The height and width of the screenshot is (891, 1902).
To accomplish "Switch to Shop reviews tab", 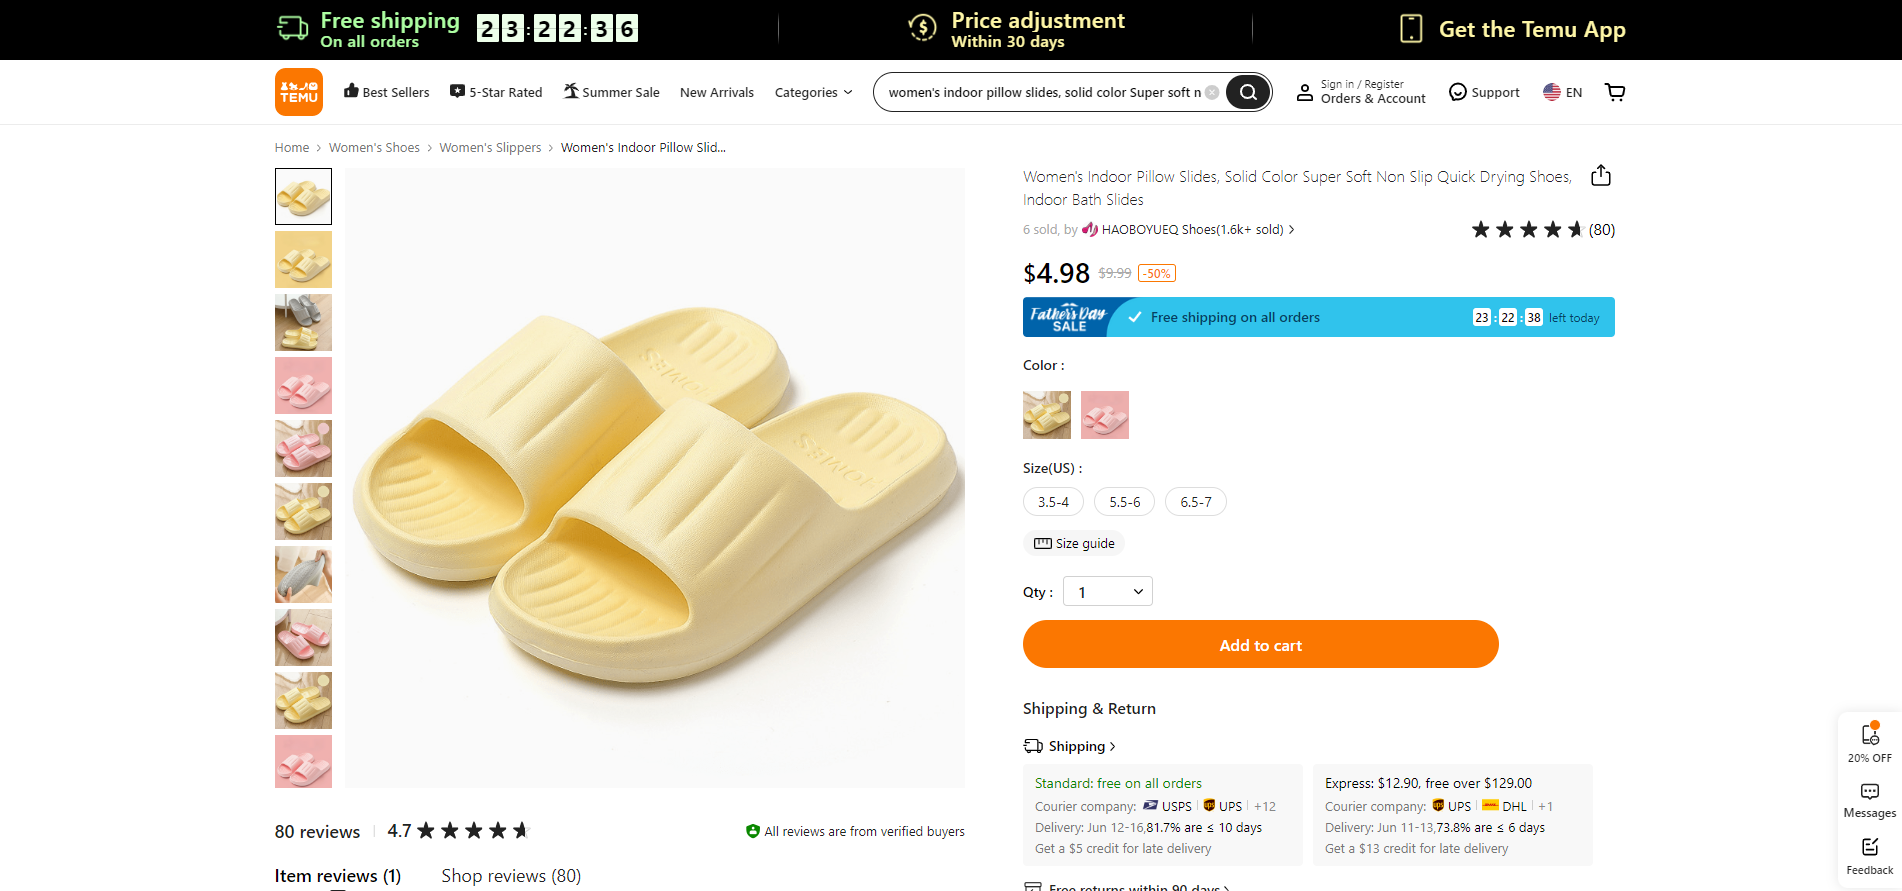I will tap(511, 876).
